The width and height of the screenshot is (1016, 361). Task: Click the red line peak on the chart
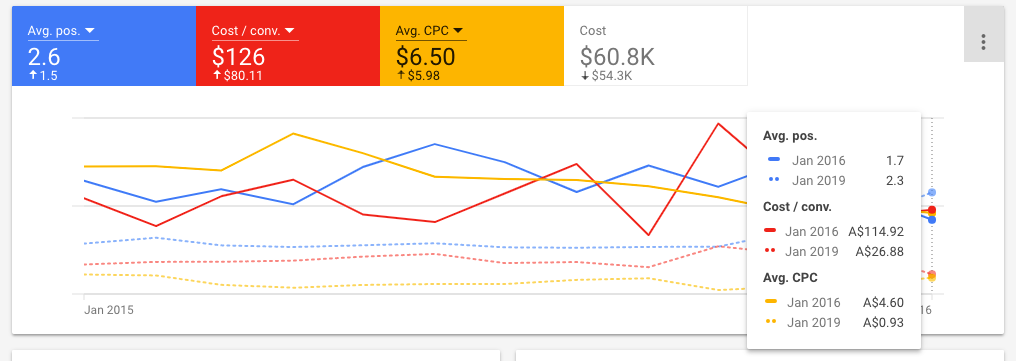tap(718, 124)
